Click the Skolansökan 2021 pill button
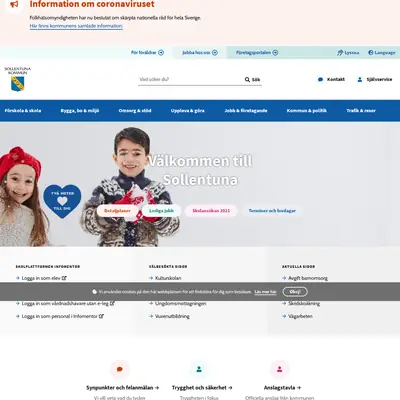The height and width of the screenshot is (400, 400). tap(211, 211)
